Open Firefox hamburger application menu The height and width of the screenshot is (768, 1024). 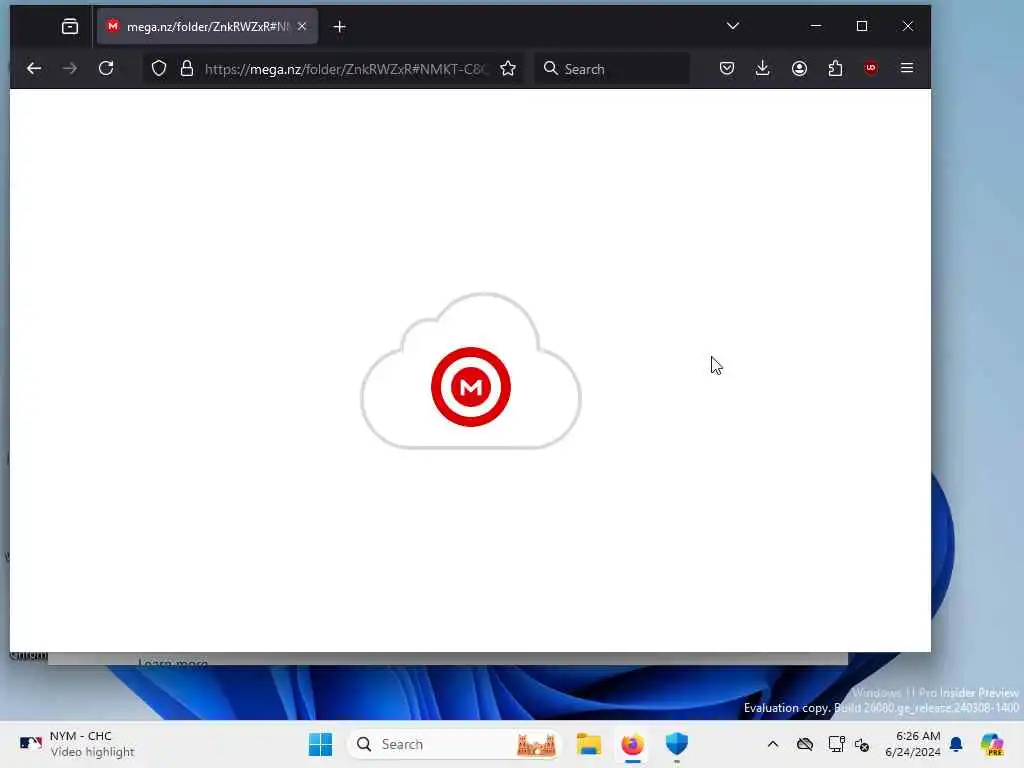[907, 68]
